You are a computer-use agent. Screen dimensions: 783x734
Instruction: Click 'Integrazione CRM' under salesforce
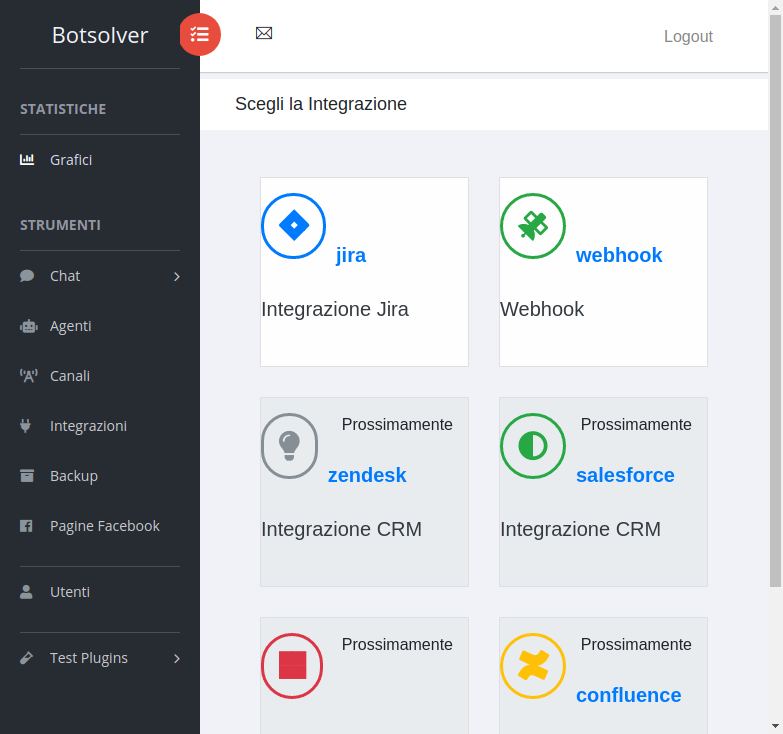pos(580,529)
